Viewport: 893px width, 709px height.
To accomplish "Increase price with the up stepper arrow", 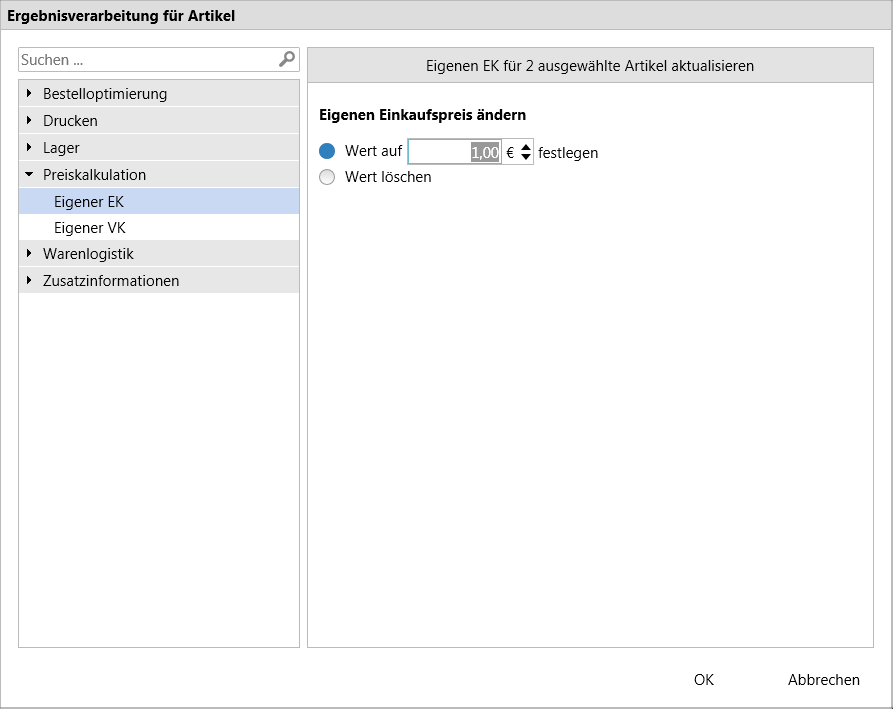I will [x=526, y=147].
